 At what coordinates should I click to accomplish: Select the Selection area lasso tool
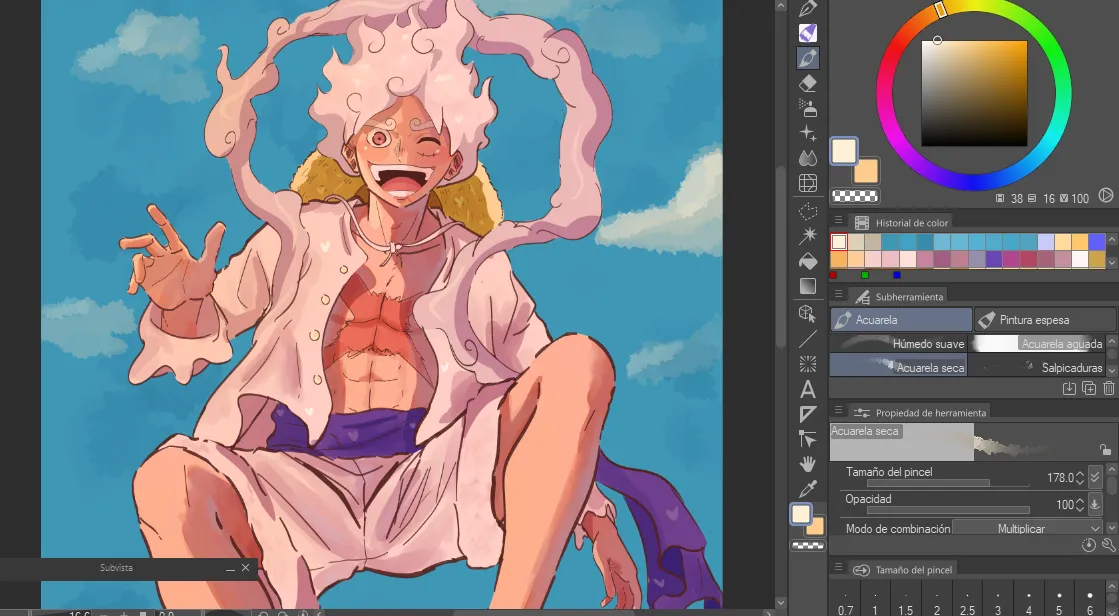[x=808, y=211]
